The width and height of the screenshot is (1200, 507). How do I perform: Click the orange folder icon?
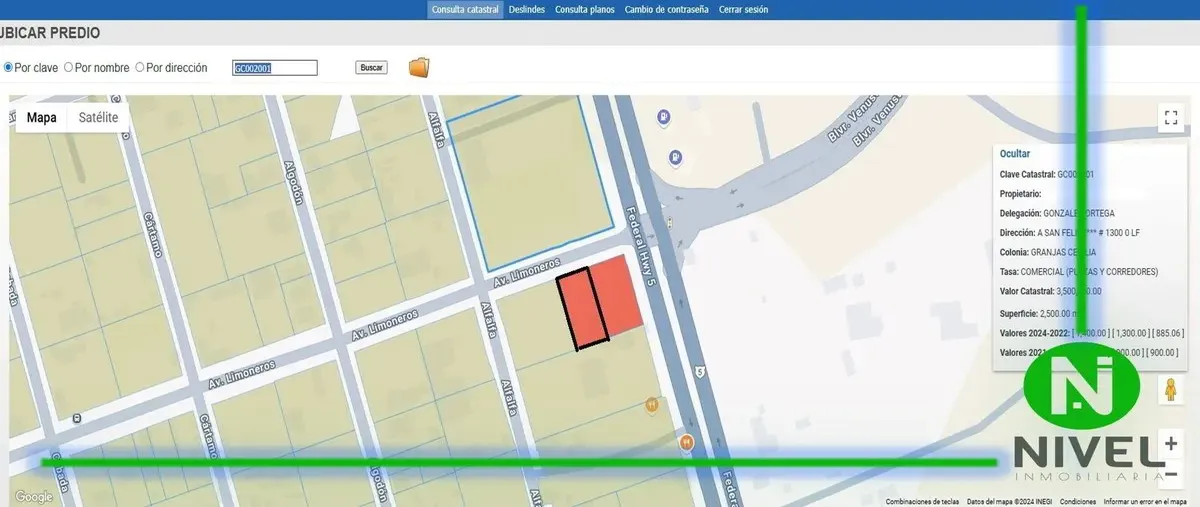coord(419,67)
